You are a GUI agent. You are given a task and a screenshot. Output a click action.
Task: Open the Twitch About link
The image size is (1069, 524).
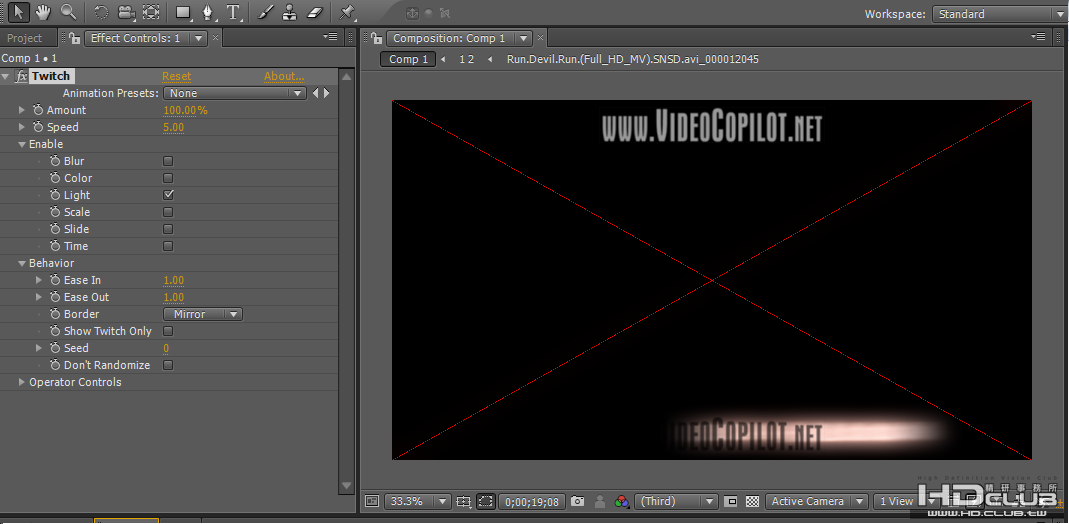[284, 76]
